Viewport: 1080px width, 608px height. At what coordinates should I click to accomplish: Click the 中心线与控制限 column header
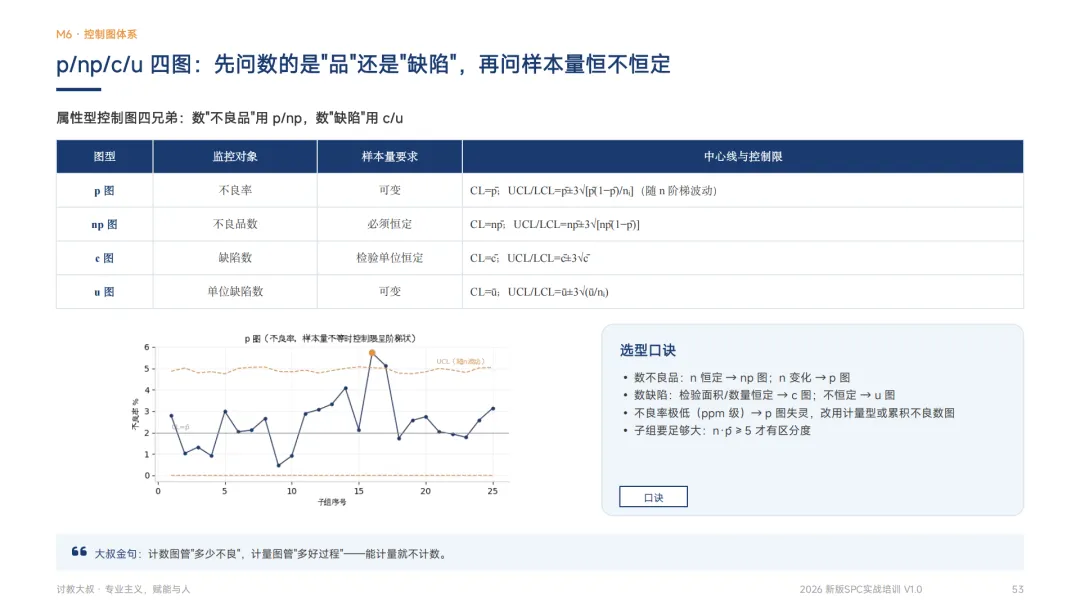click(743, 156)
